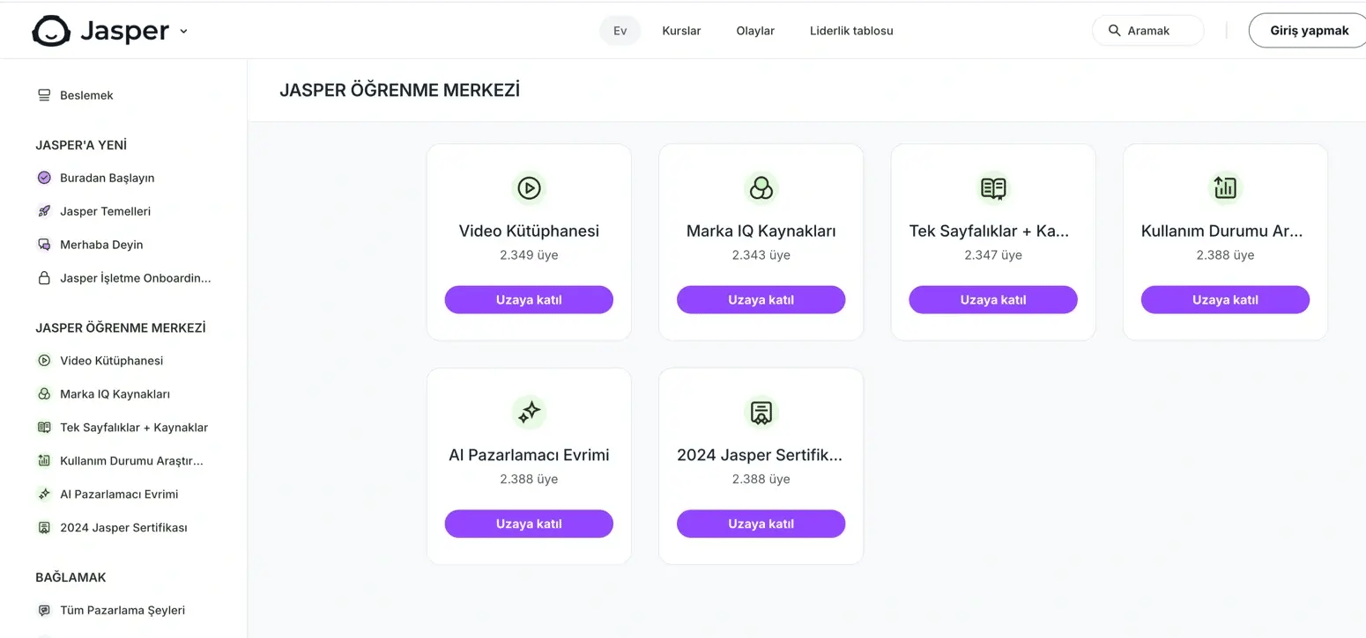Click the Video Kütüphanesi play icon card
The image size is (1366, 638).
[x=529, y=188]
